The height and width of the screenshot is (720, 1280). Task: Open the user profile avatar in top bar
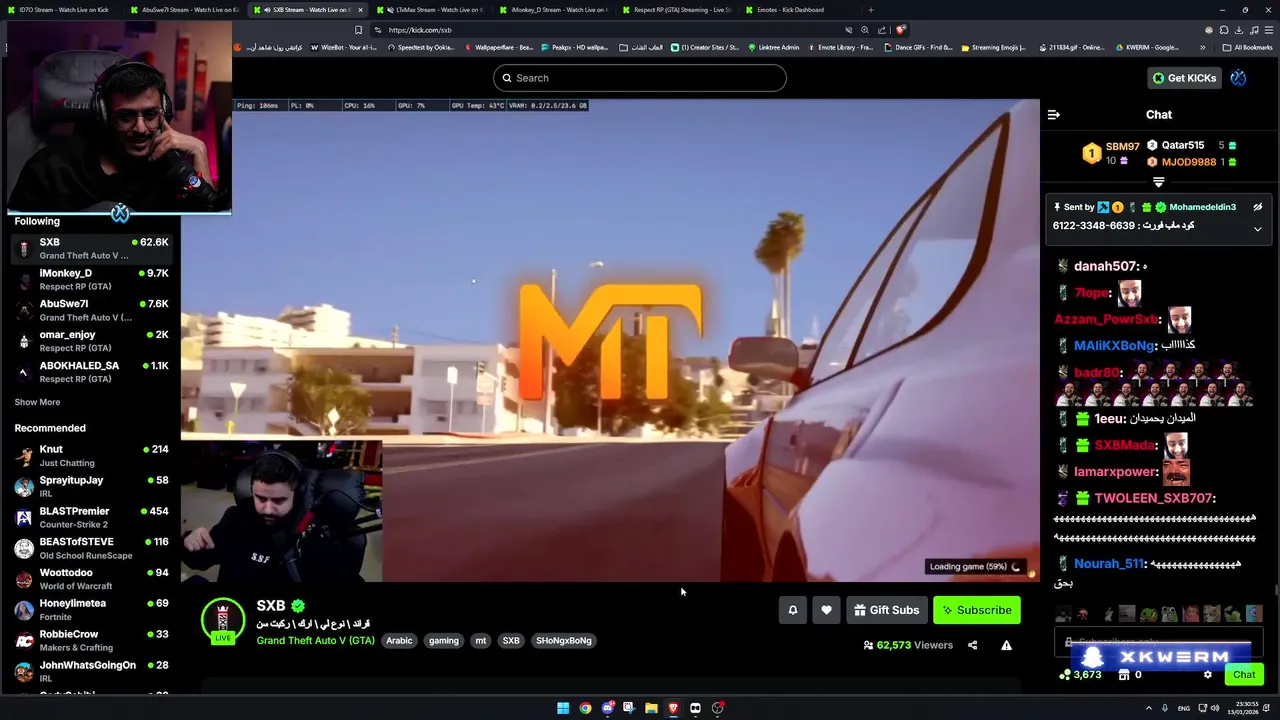[1238, 78]
